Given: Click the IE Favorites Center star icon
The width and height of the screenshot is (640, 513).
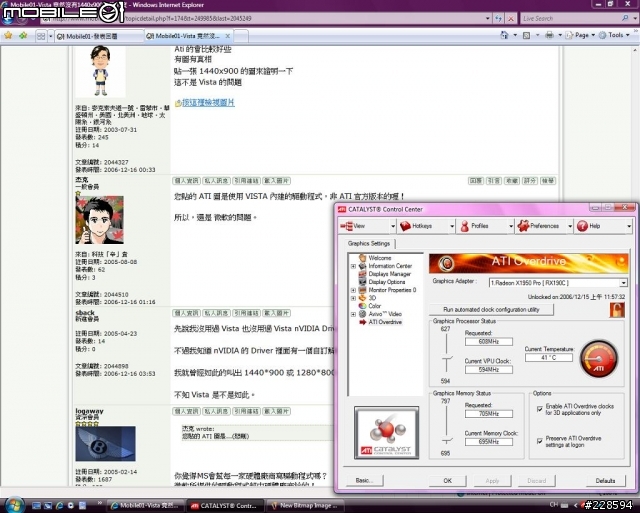Looking at the screenshot, I should pos(8,36).
